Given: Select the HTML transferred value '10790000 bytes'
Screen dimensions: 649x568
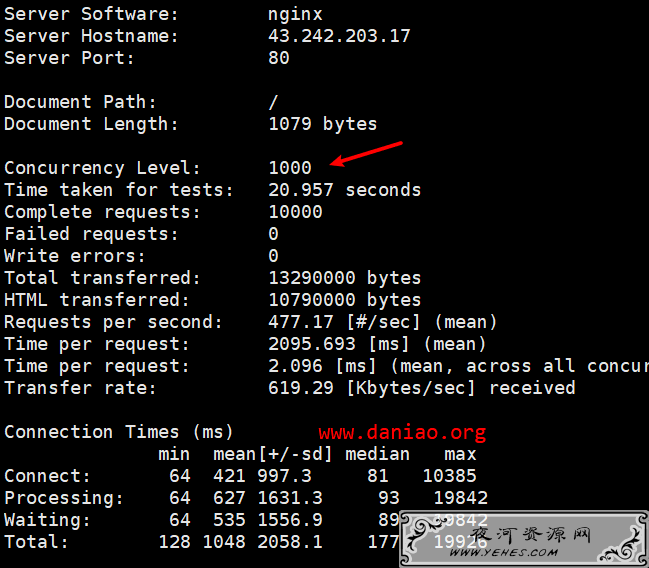Looking at the screenshot, I should [x=344, y=300].
